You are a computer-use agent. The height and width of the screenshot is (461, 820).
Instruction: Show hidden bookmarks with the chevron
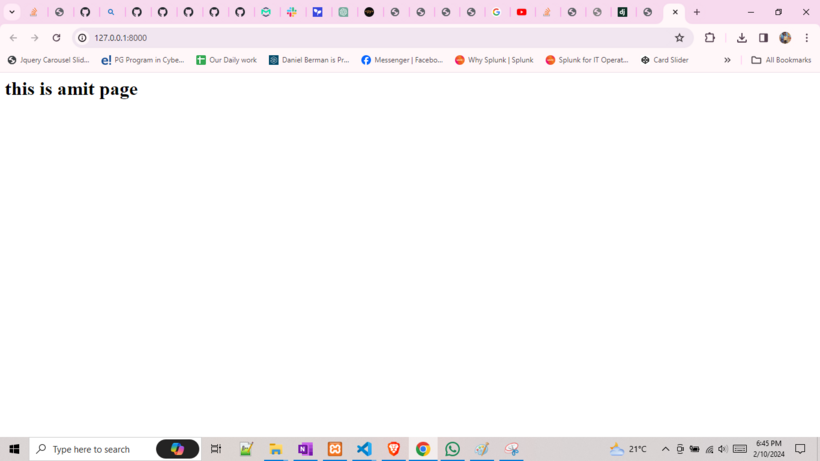click(727, 60)
